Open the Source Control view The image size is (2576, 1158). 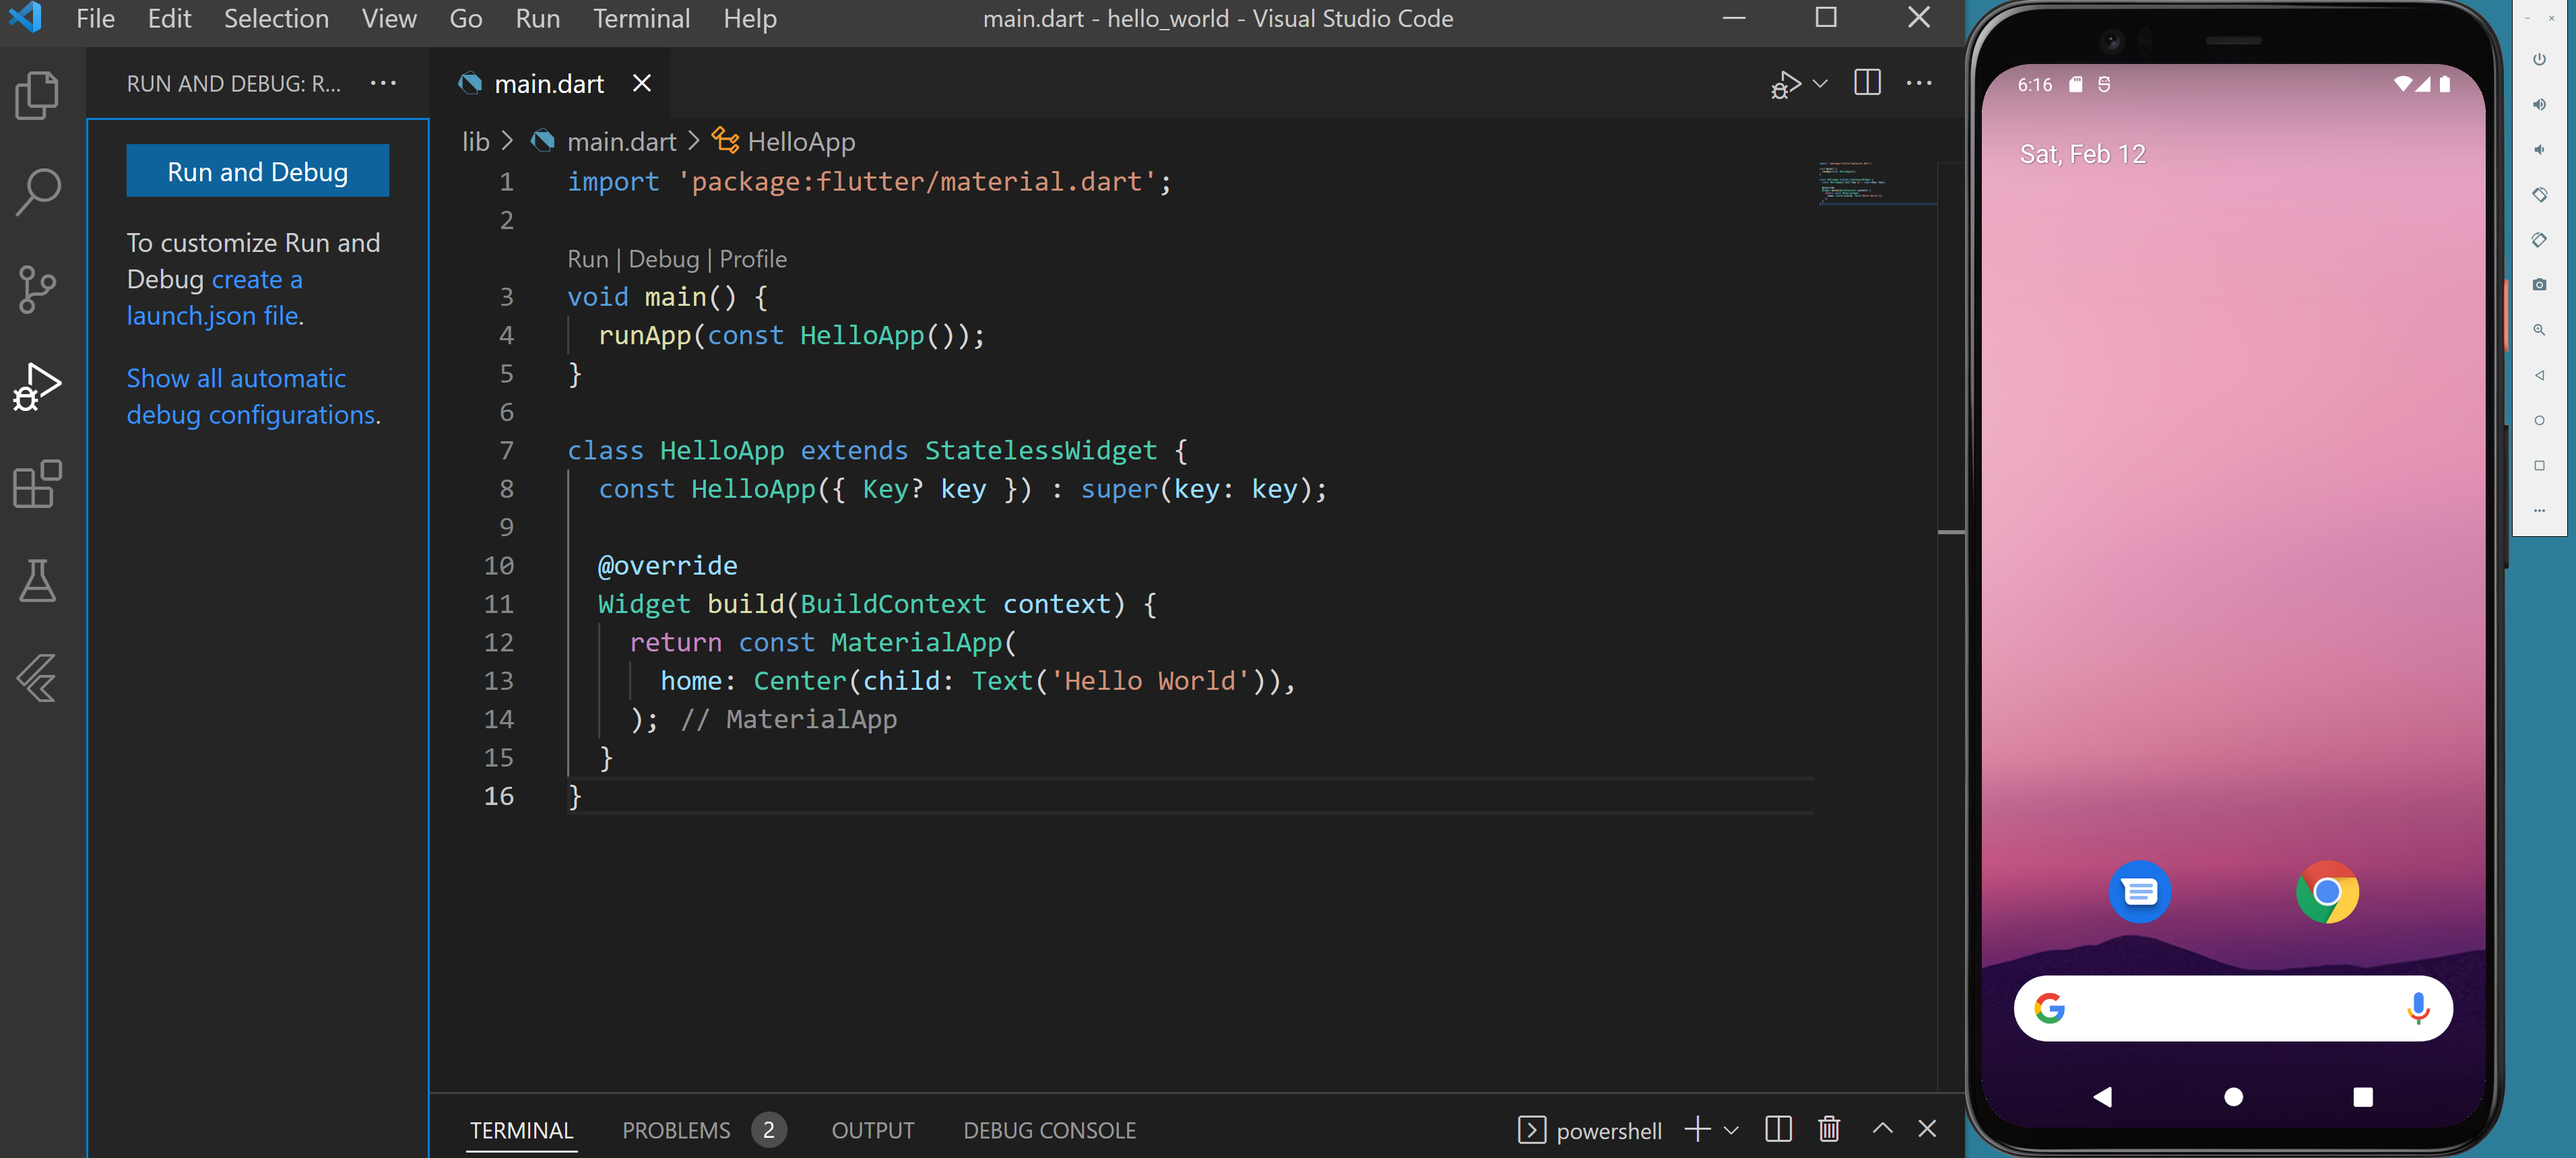tap(38, 289)
